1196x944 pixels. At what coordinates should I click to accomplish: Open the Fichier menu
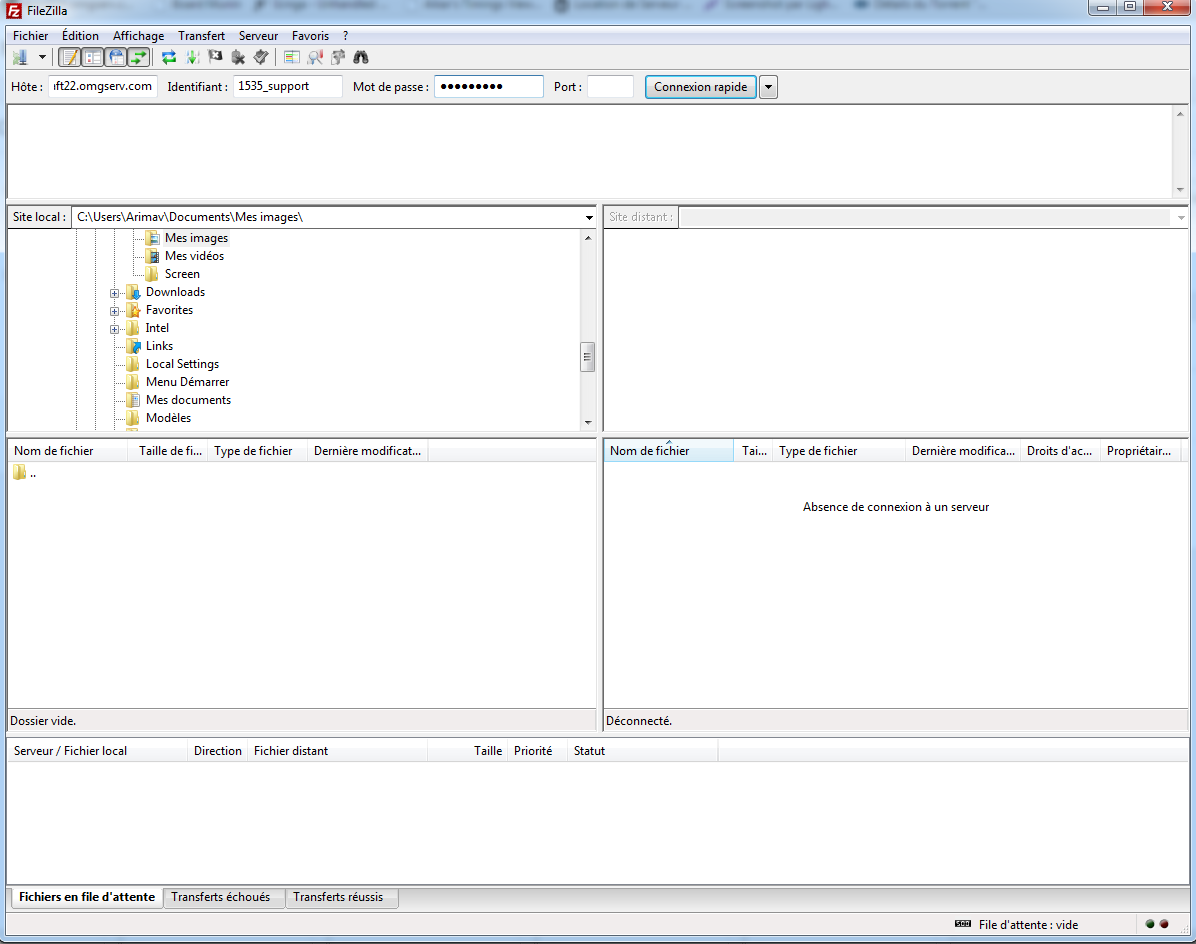[x=31, y=36]
